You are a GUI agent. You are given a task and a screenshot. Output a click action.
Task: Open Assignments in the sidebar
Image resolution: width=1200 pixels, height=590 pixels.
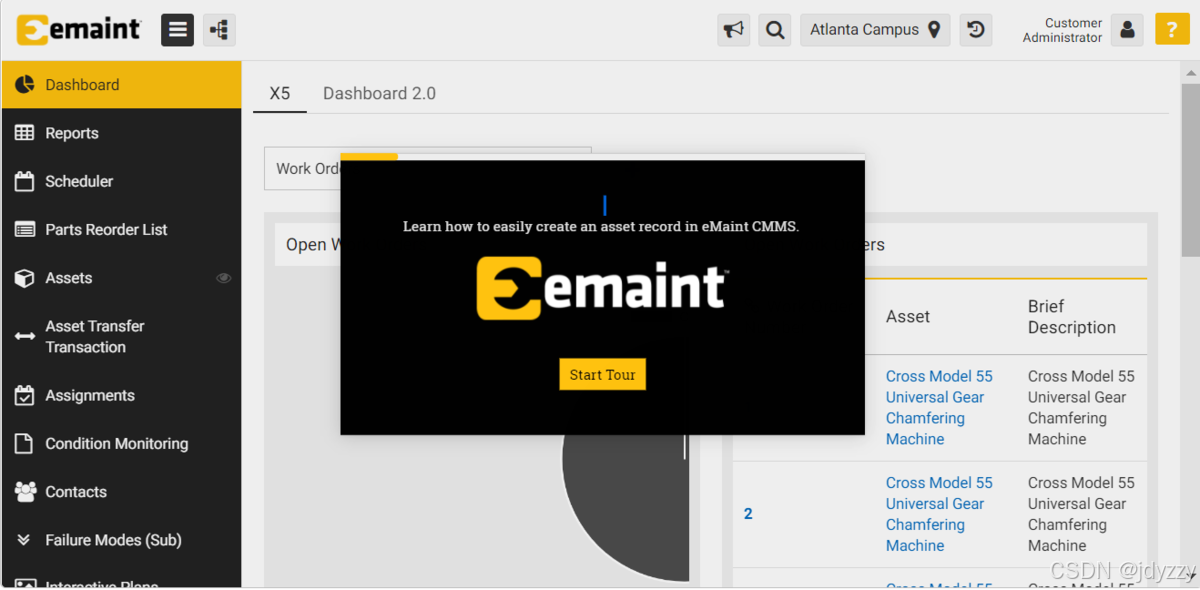[121, 395]
